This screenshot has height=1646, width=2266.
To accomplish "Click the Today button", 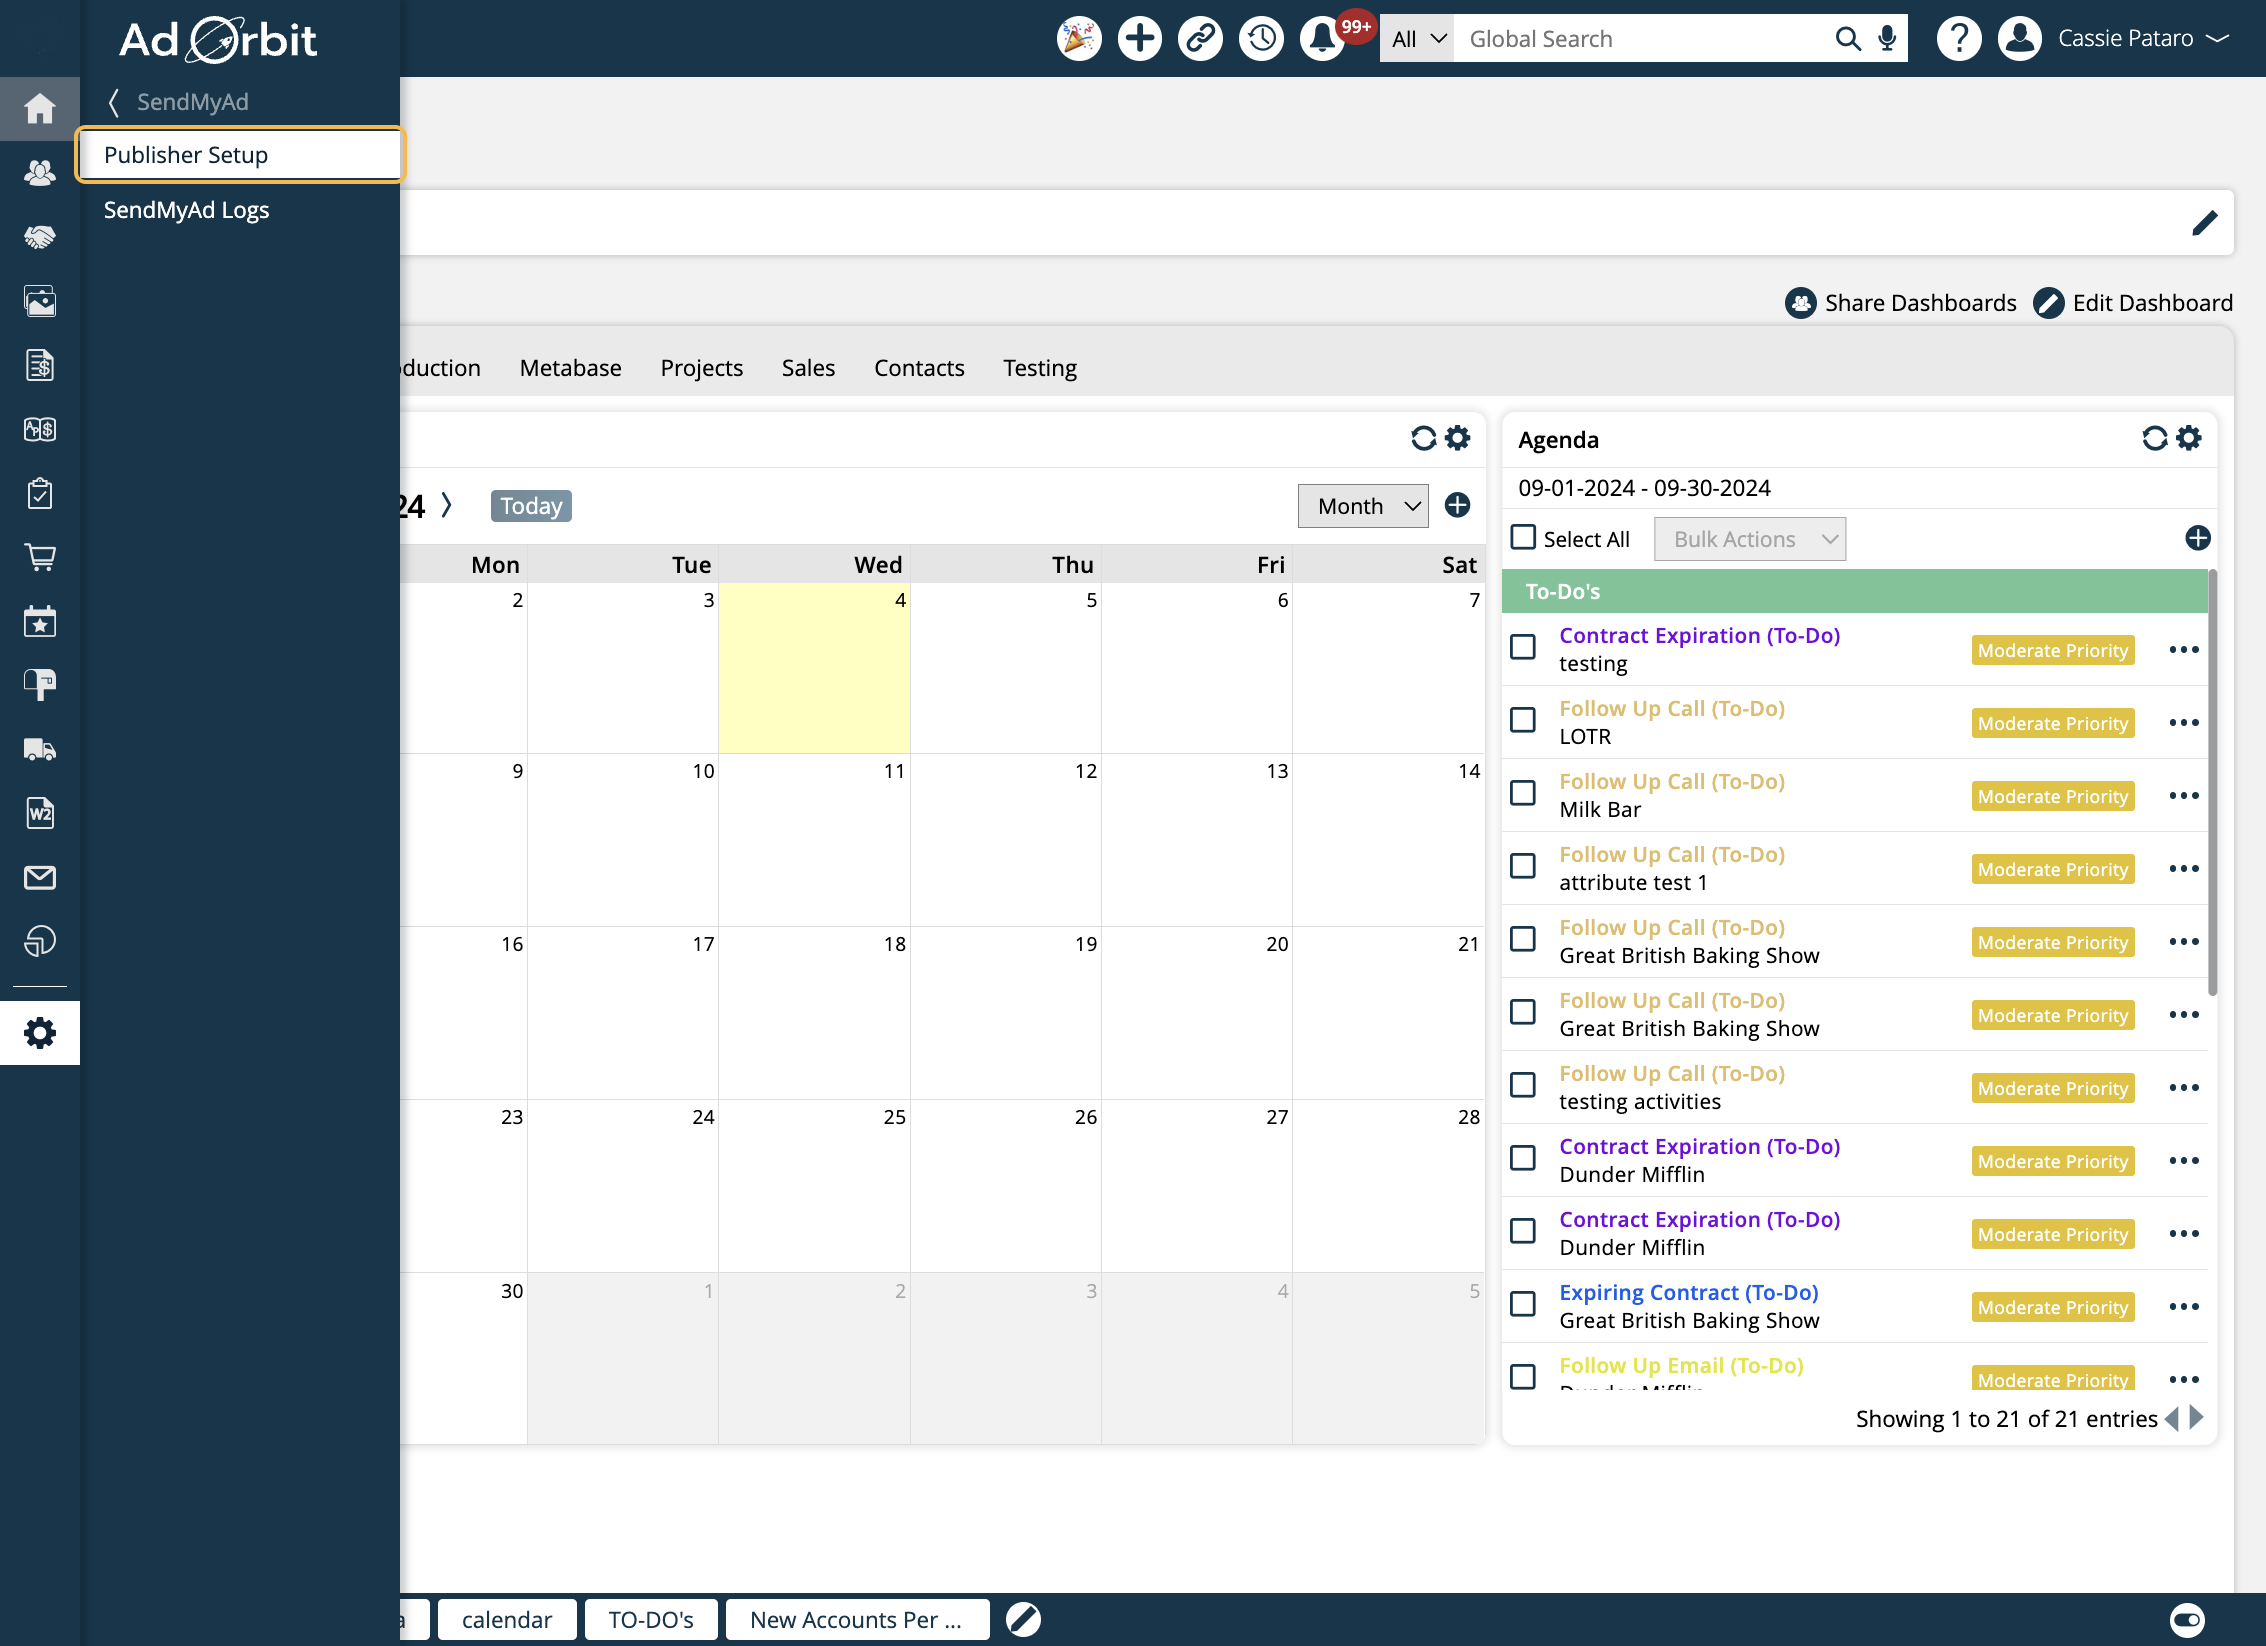I will point(531,506).
